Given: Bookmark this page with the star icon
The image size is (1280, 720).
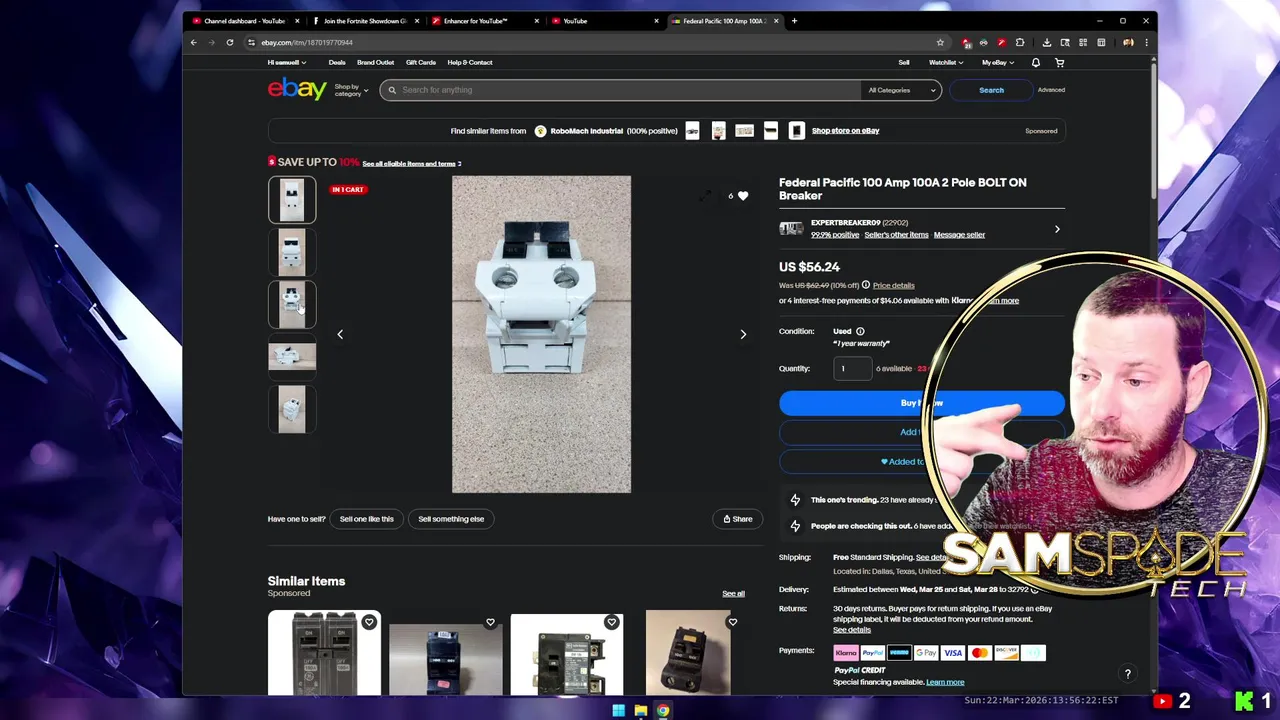Looking at the screenshot, I should (x=940, y=42).
